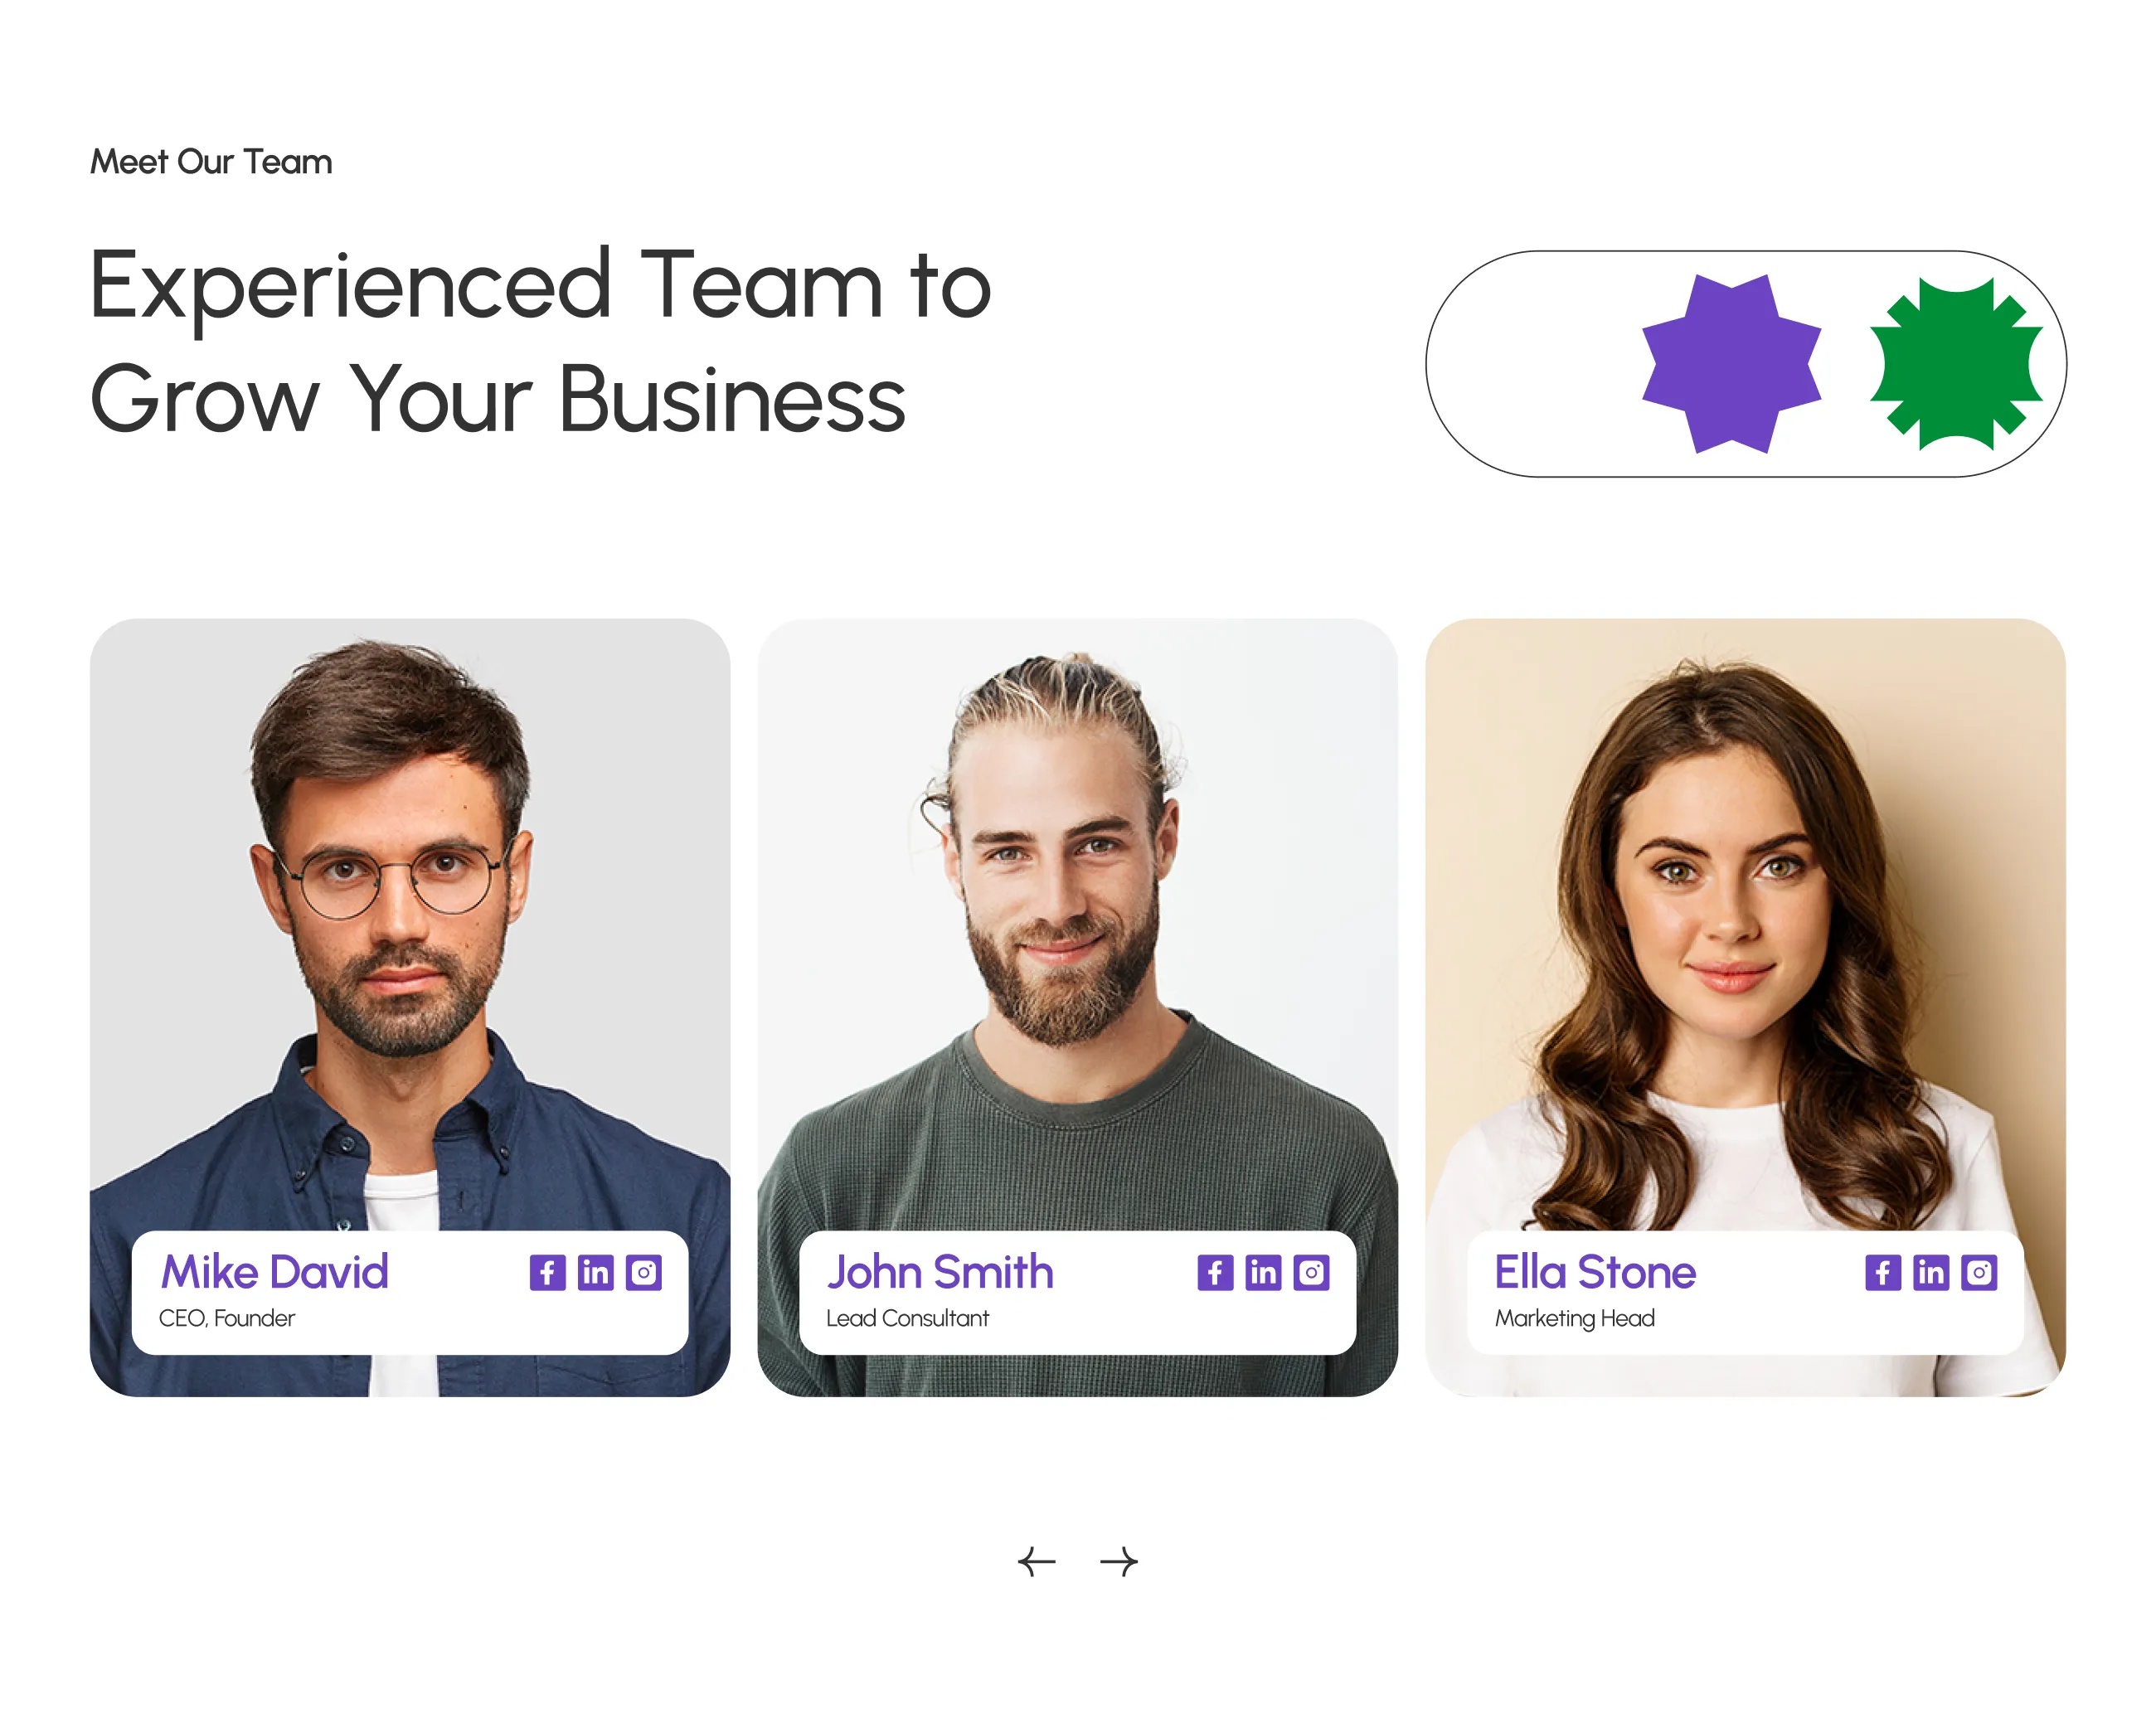Open Mike David's Instagram icon
The width and height of the screenshot is (2156, 1728).
644,1273
